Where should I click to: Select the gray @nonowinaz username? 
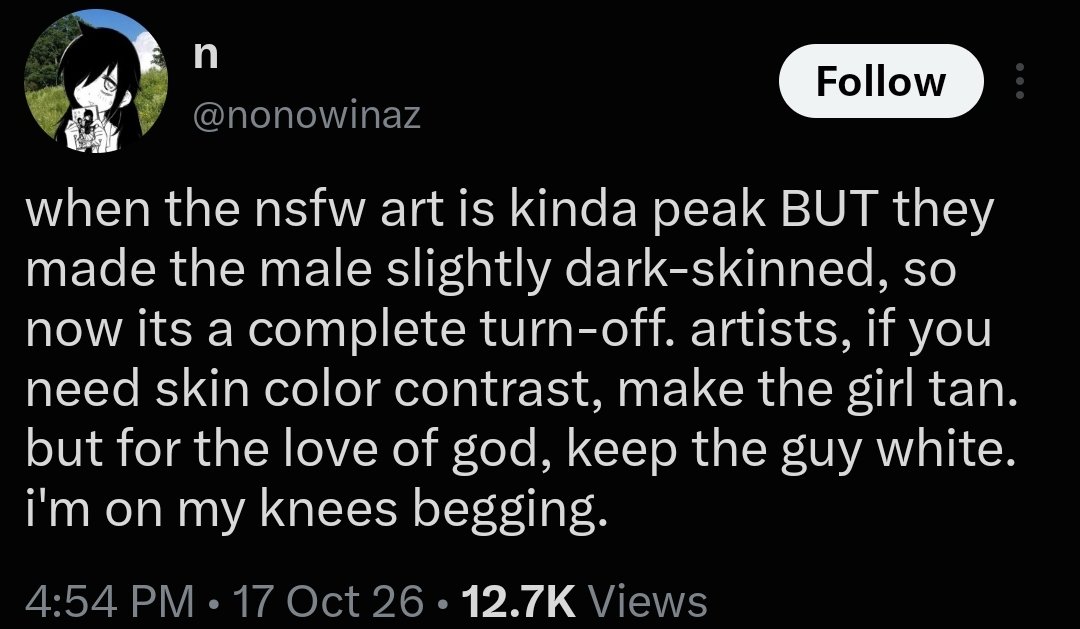click(307, 116)
